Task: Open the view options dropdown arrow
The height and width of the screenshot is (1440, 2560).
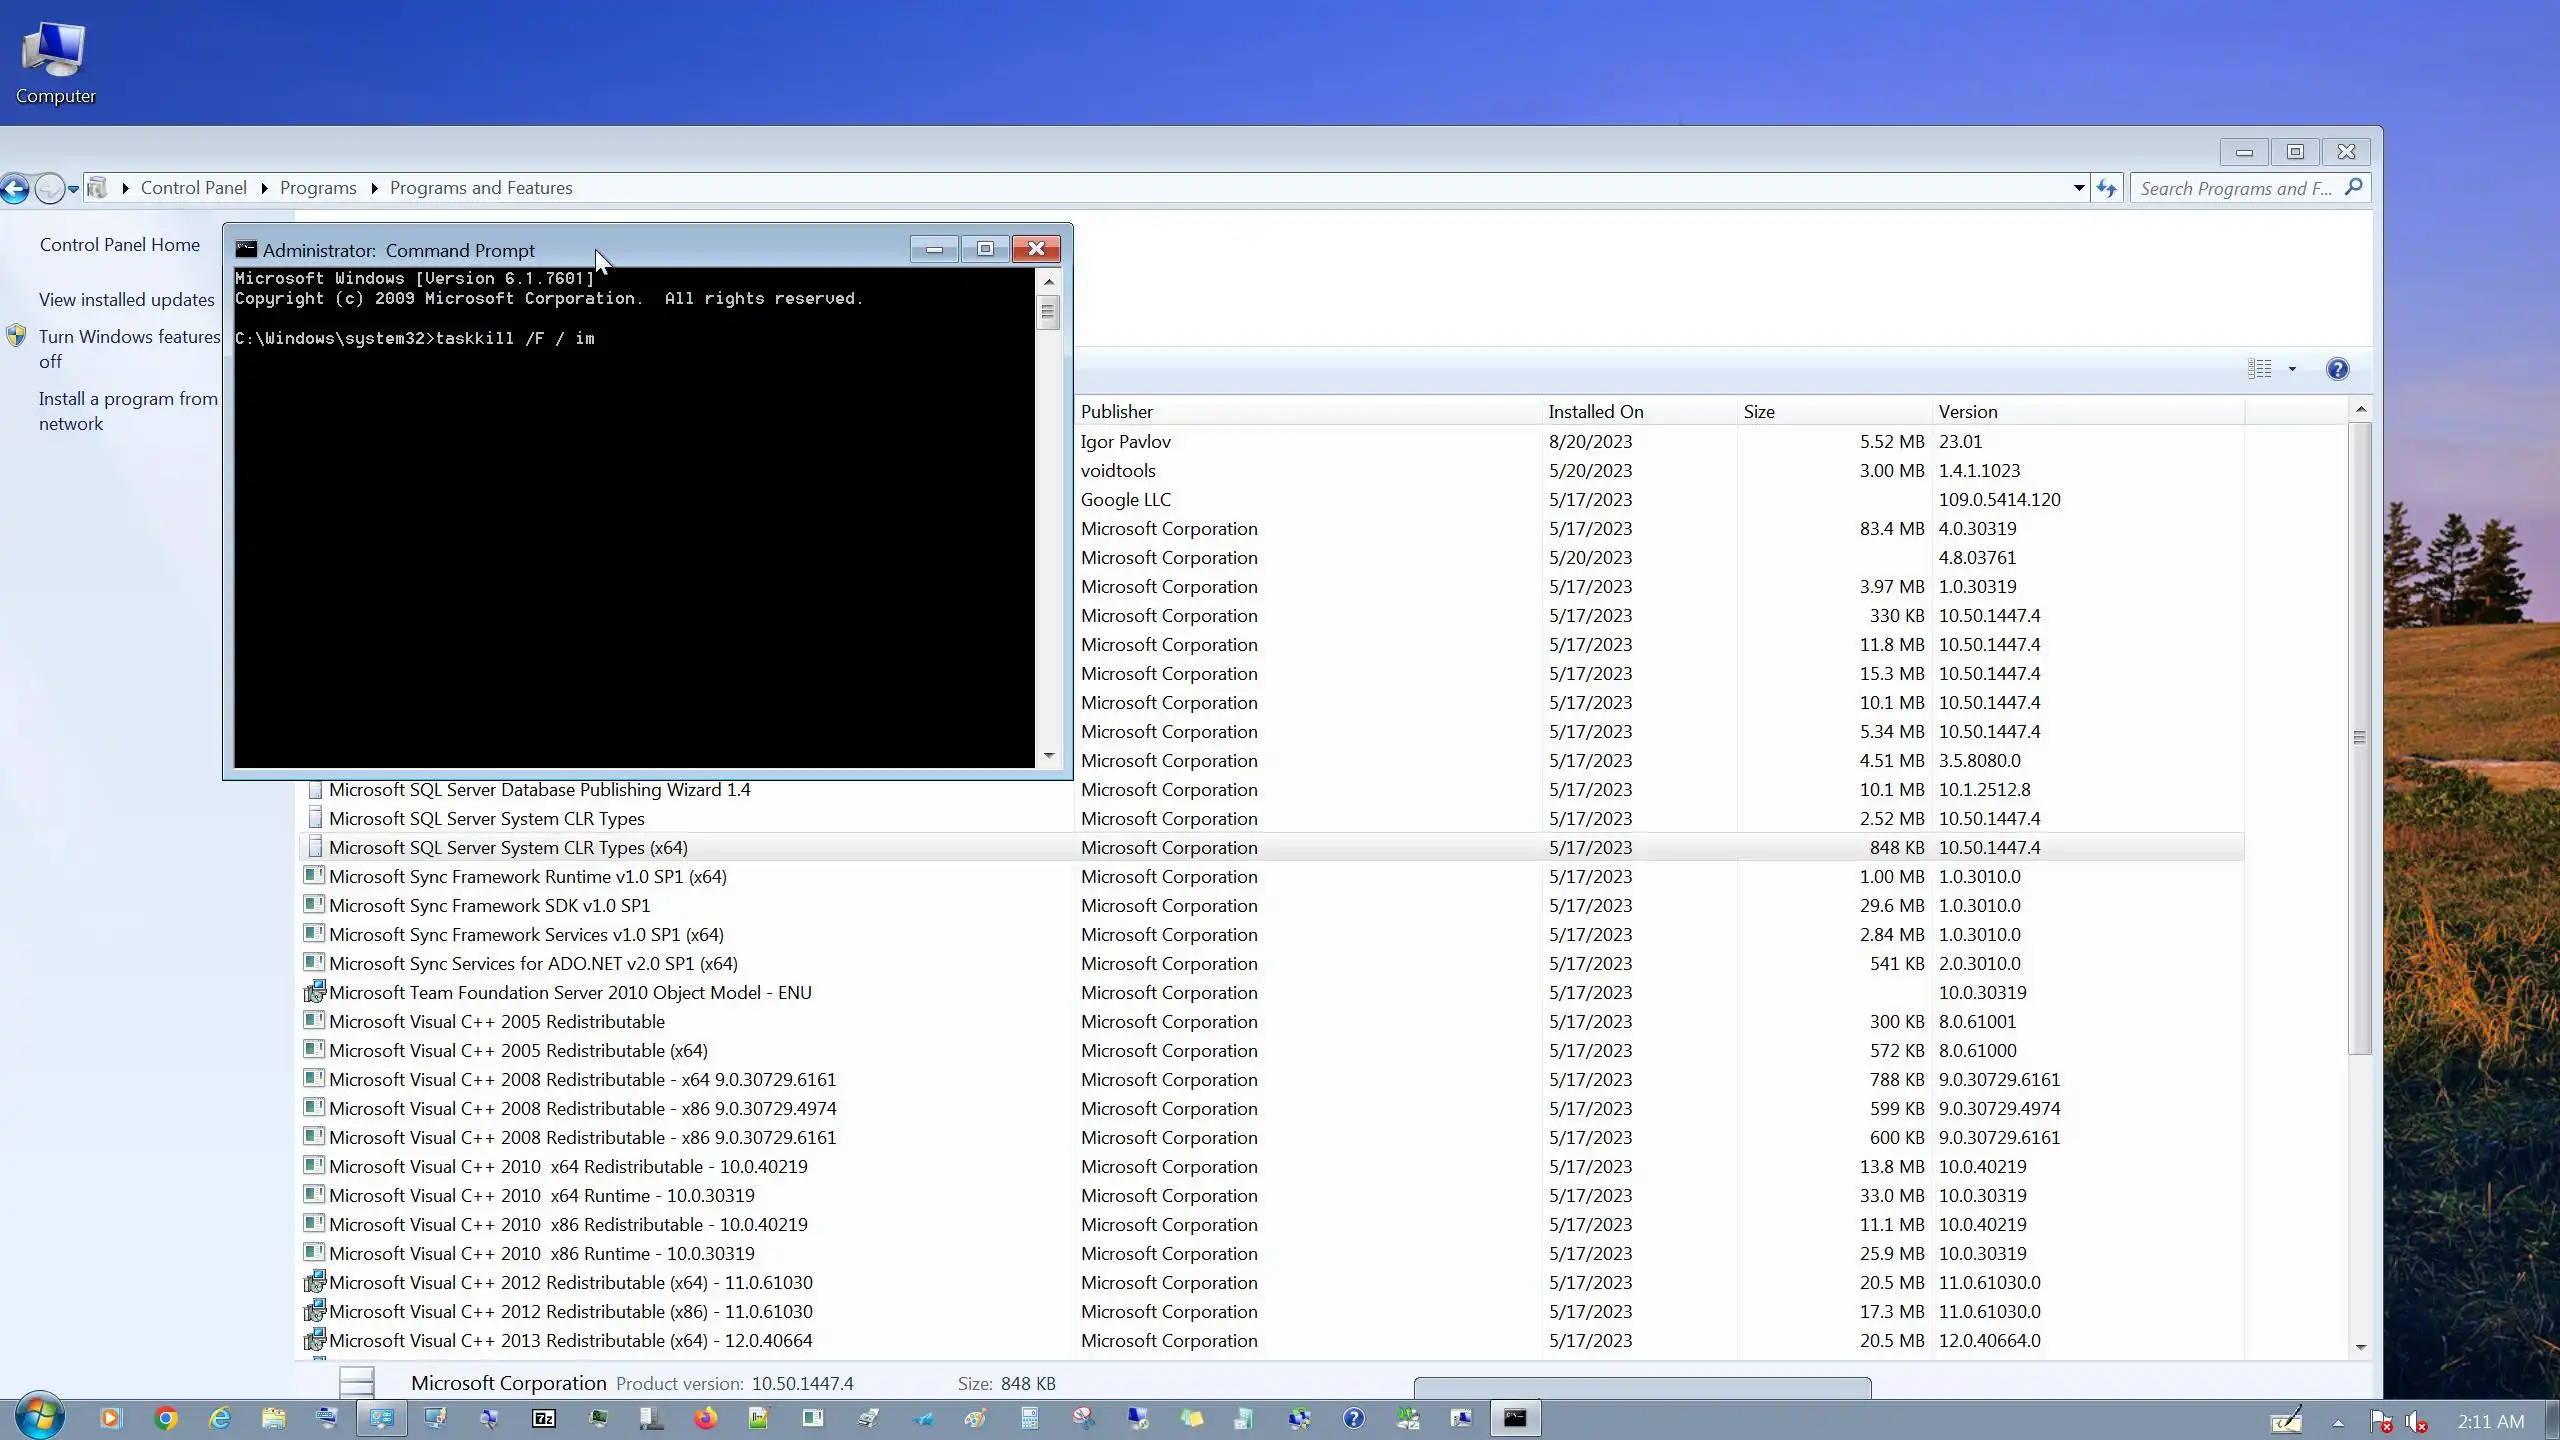Action: click(2292, 369)
